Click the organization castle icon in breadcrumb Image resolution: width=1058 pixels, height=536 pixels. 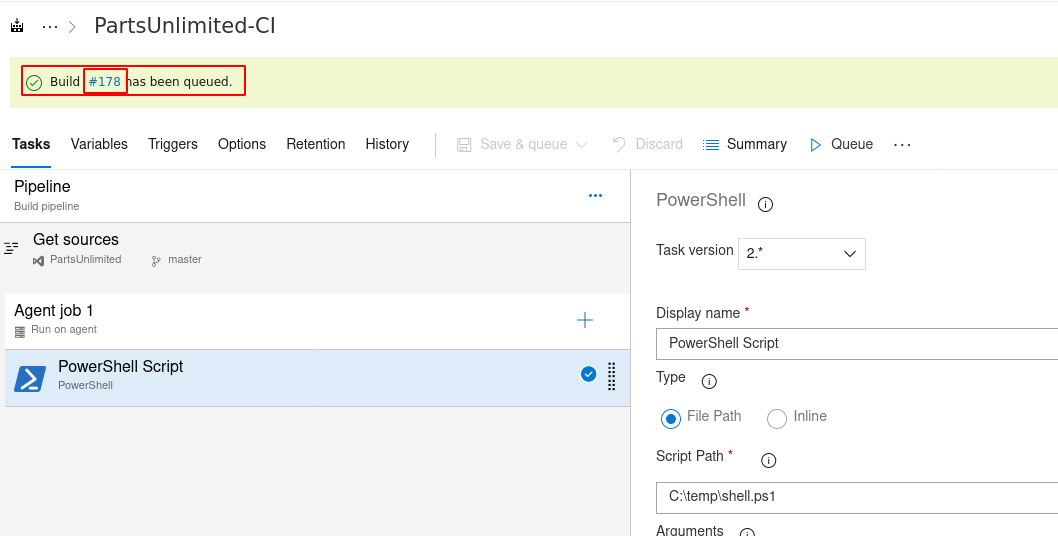[17, 27]
